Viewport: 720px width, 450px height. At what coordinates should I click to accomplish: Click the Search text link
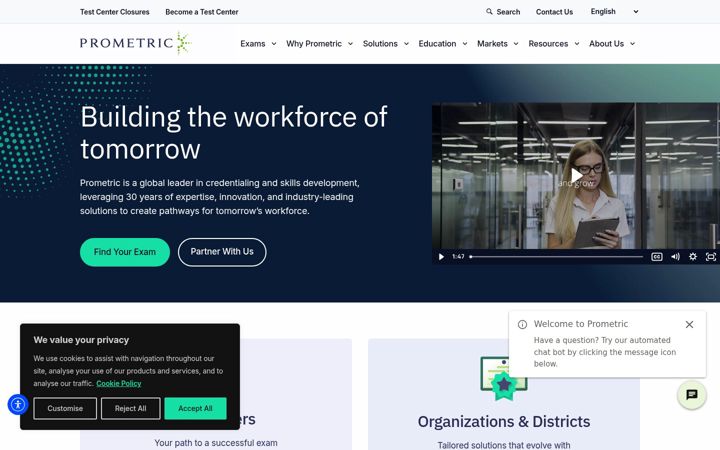[508, 12]
